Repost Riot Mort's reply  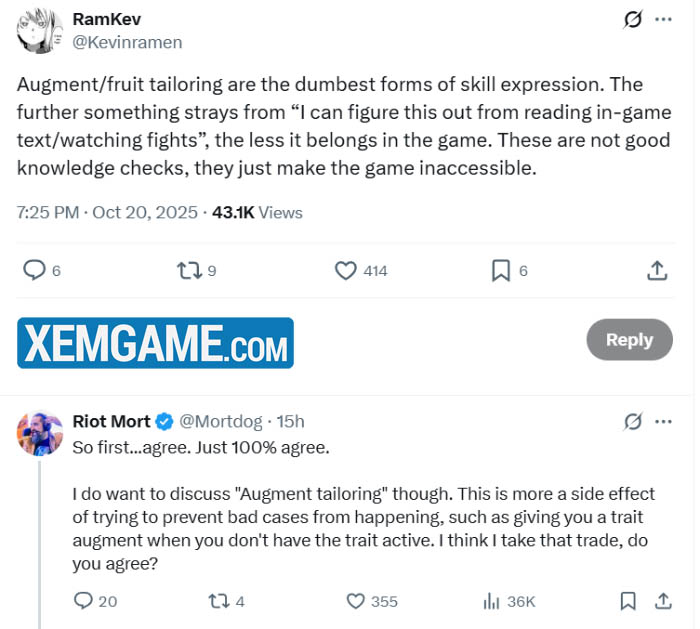click(x=218, y=601)
